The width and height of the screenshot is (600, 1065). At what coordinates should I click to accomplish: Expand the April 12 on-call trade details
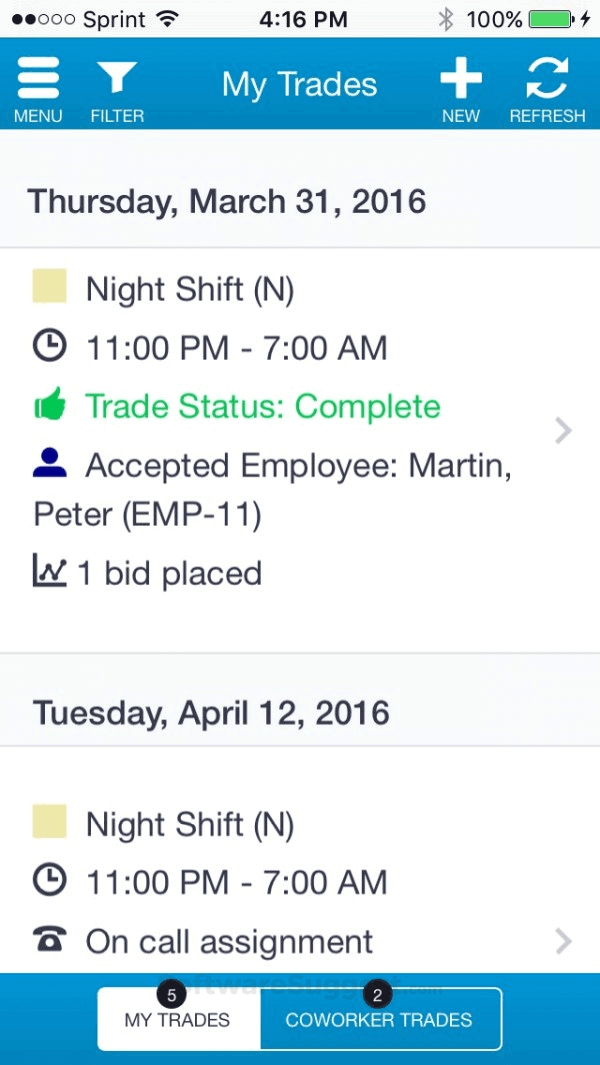562,940
